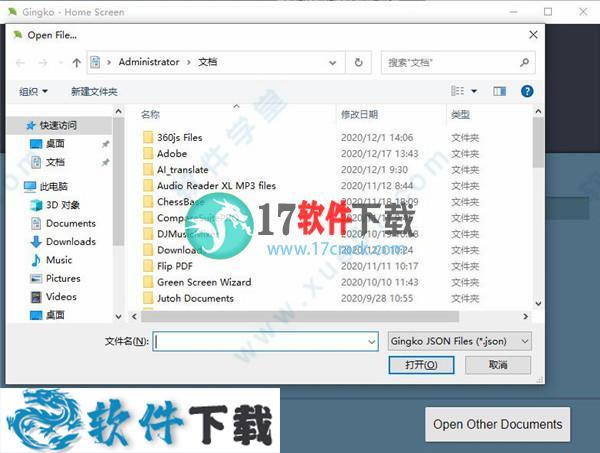Screen dimensions: 600x453
Task: Open the view options dropdown
Action: 474,91
